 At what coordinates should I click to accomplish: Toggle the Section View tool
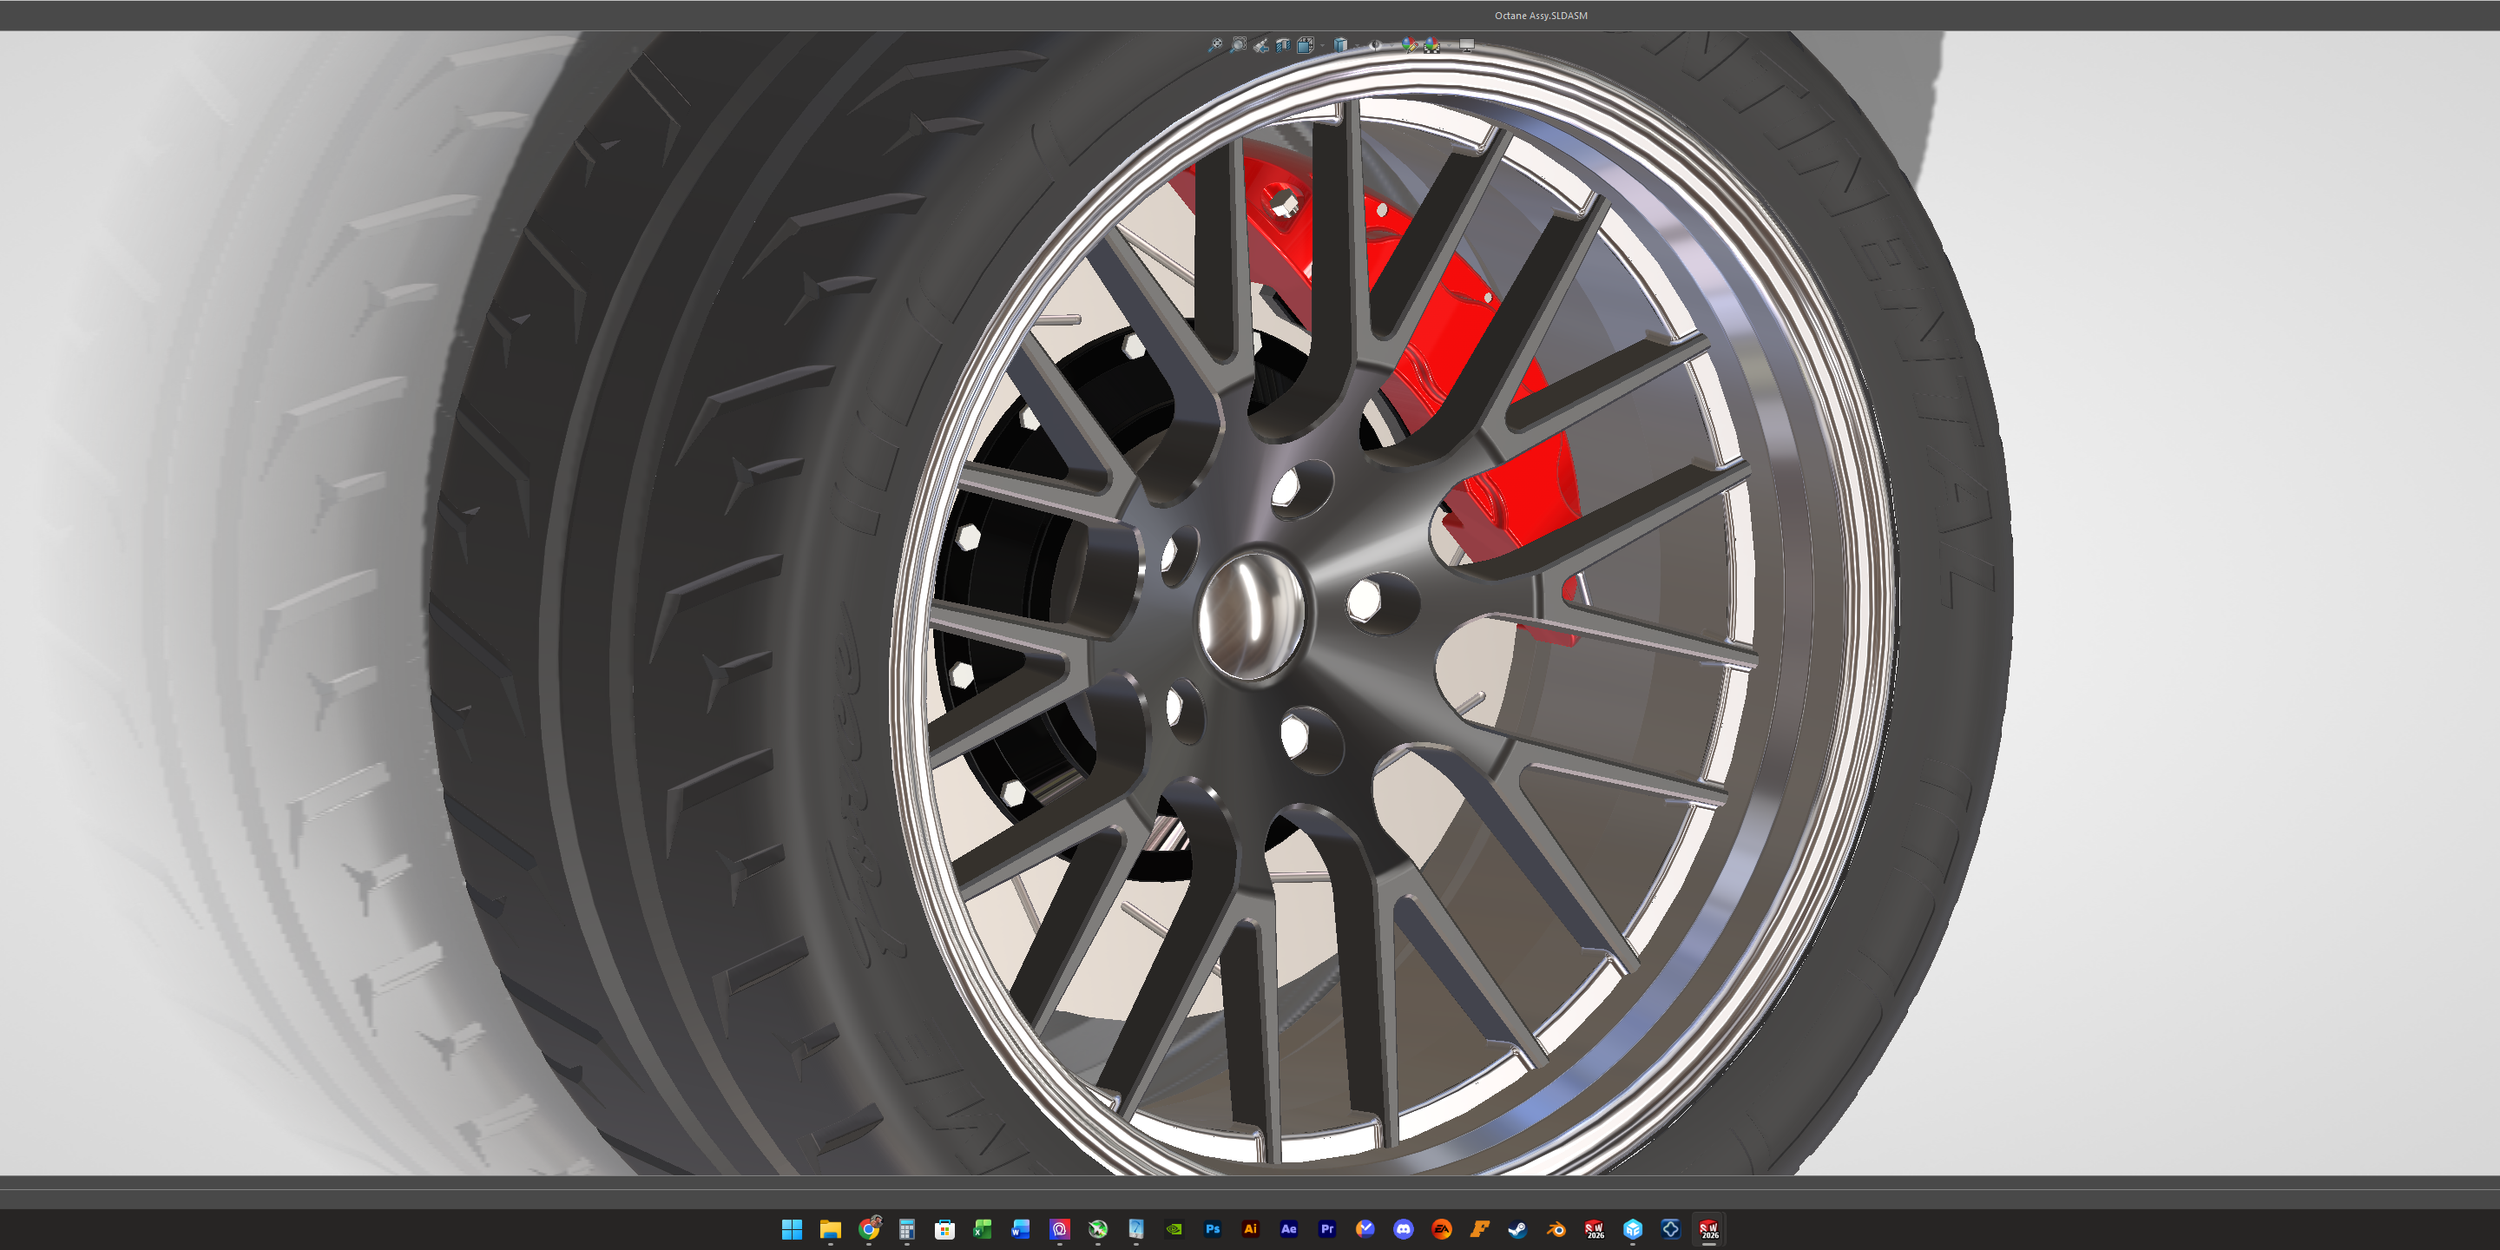tap(1283, 46)
